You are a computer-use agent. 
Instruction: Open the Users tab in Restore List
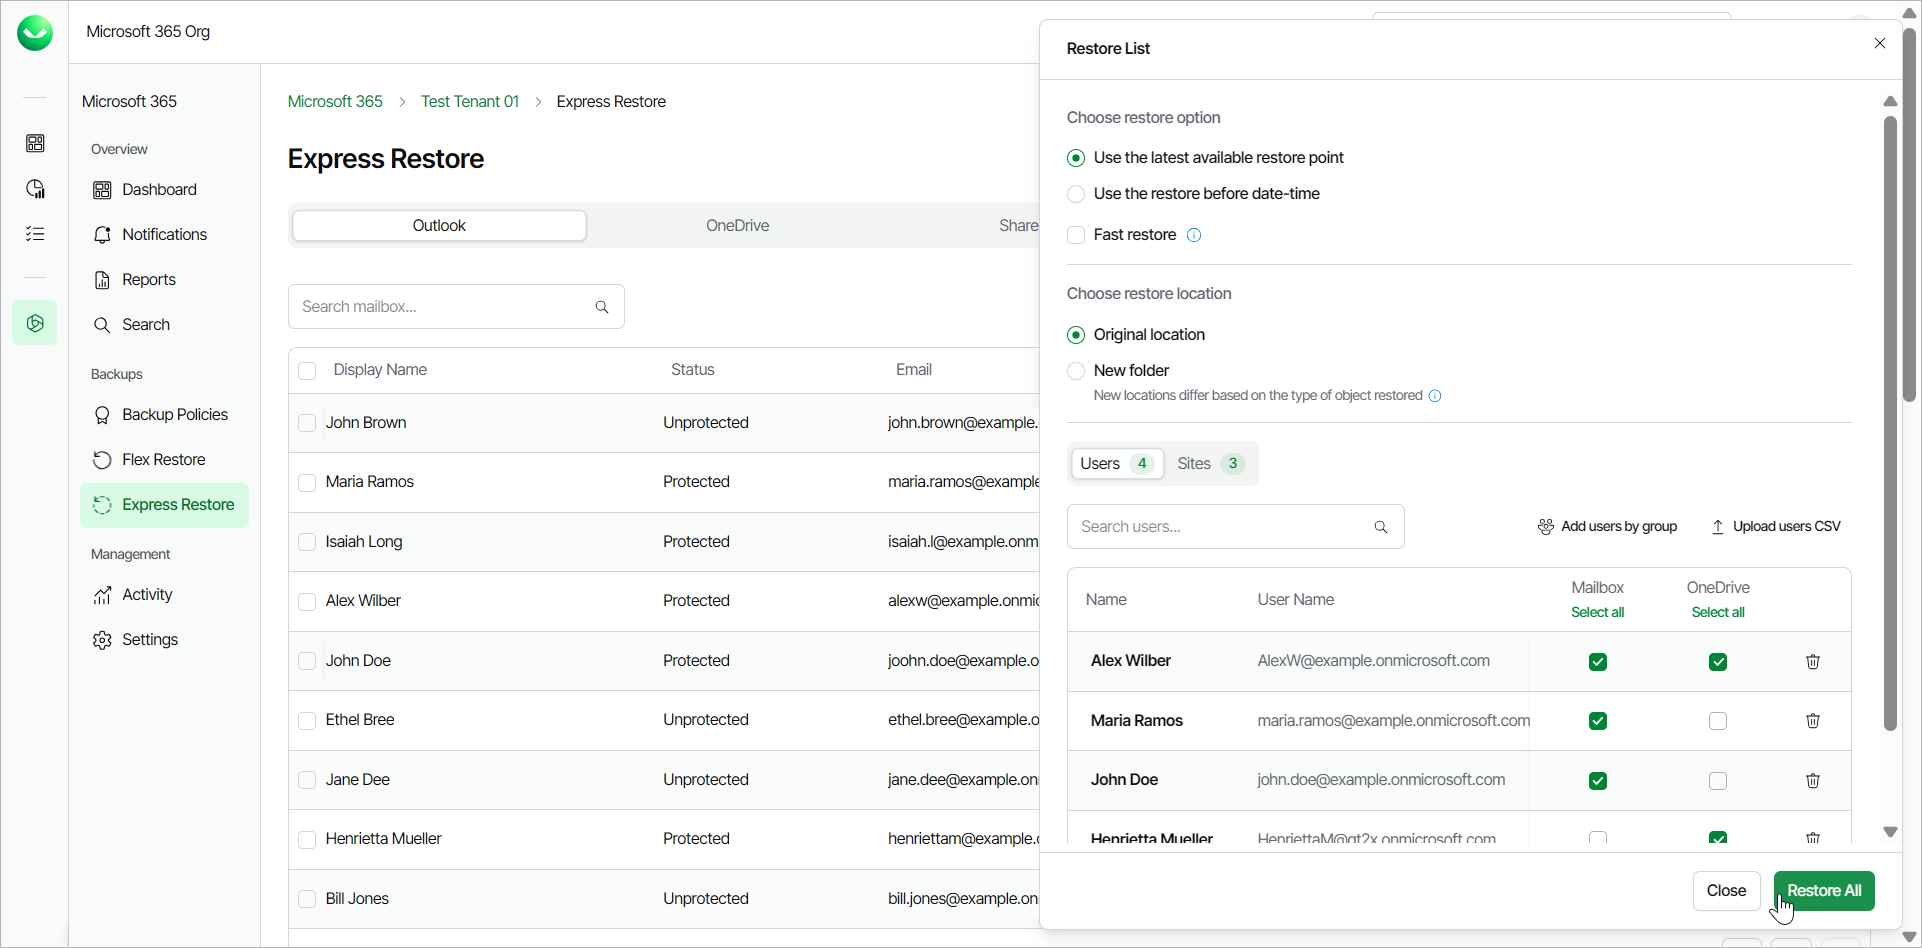[x=1117, y=464]
